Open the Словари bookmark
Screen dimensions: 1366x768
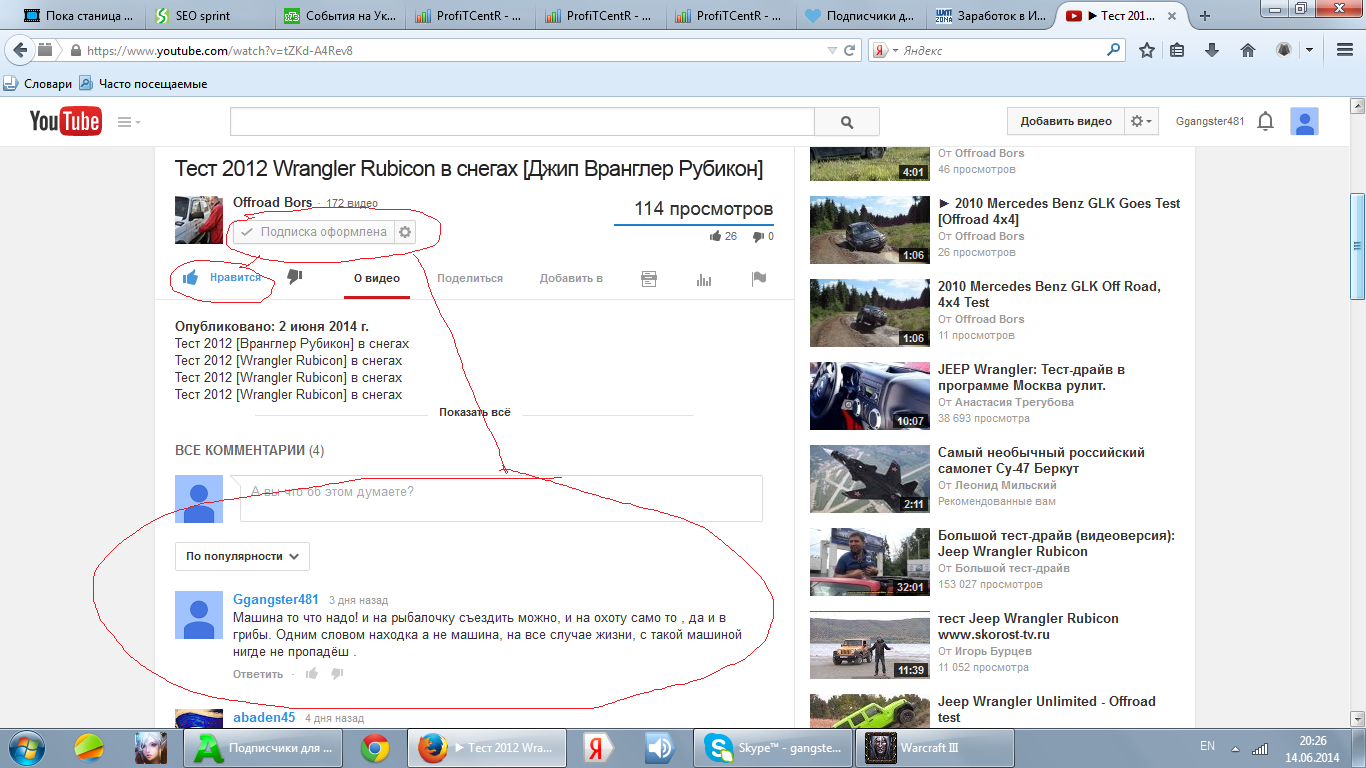[x=38, y=84]
